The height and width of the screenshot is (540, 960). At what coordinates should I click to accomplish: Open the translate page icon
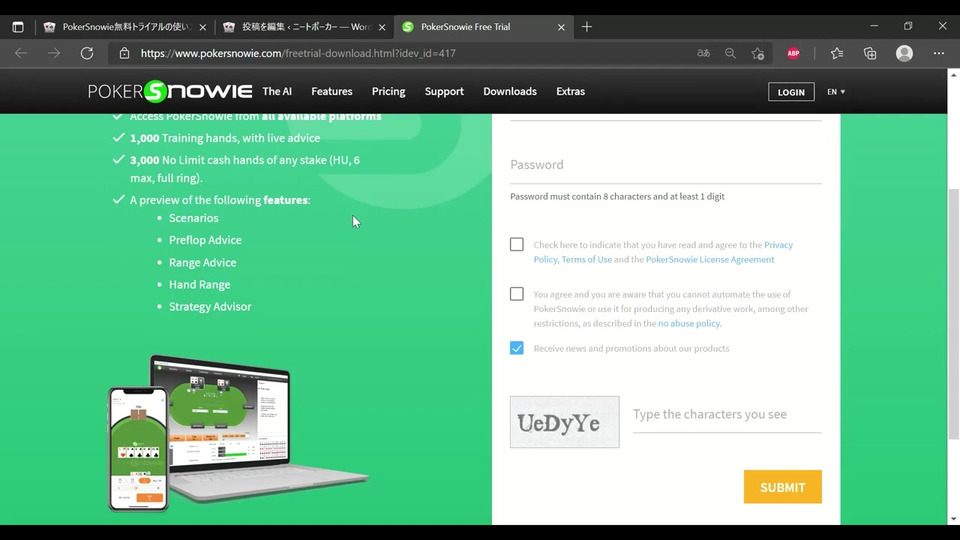pyautogui.click(x=703, y=53)
